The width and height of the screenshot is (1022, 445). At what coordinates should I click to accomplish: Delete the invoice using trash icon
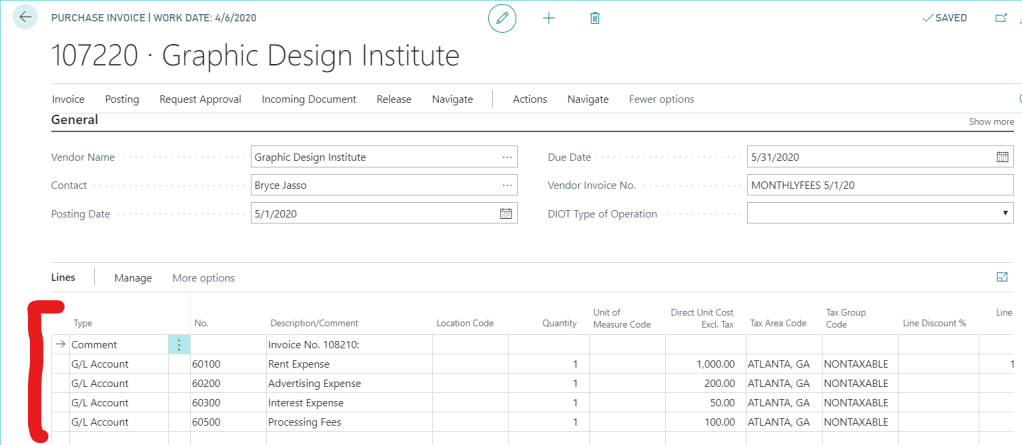[x=595, y=18]
